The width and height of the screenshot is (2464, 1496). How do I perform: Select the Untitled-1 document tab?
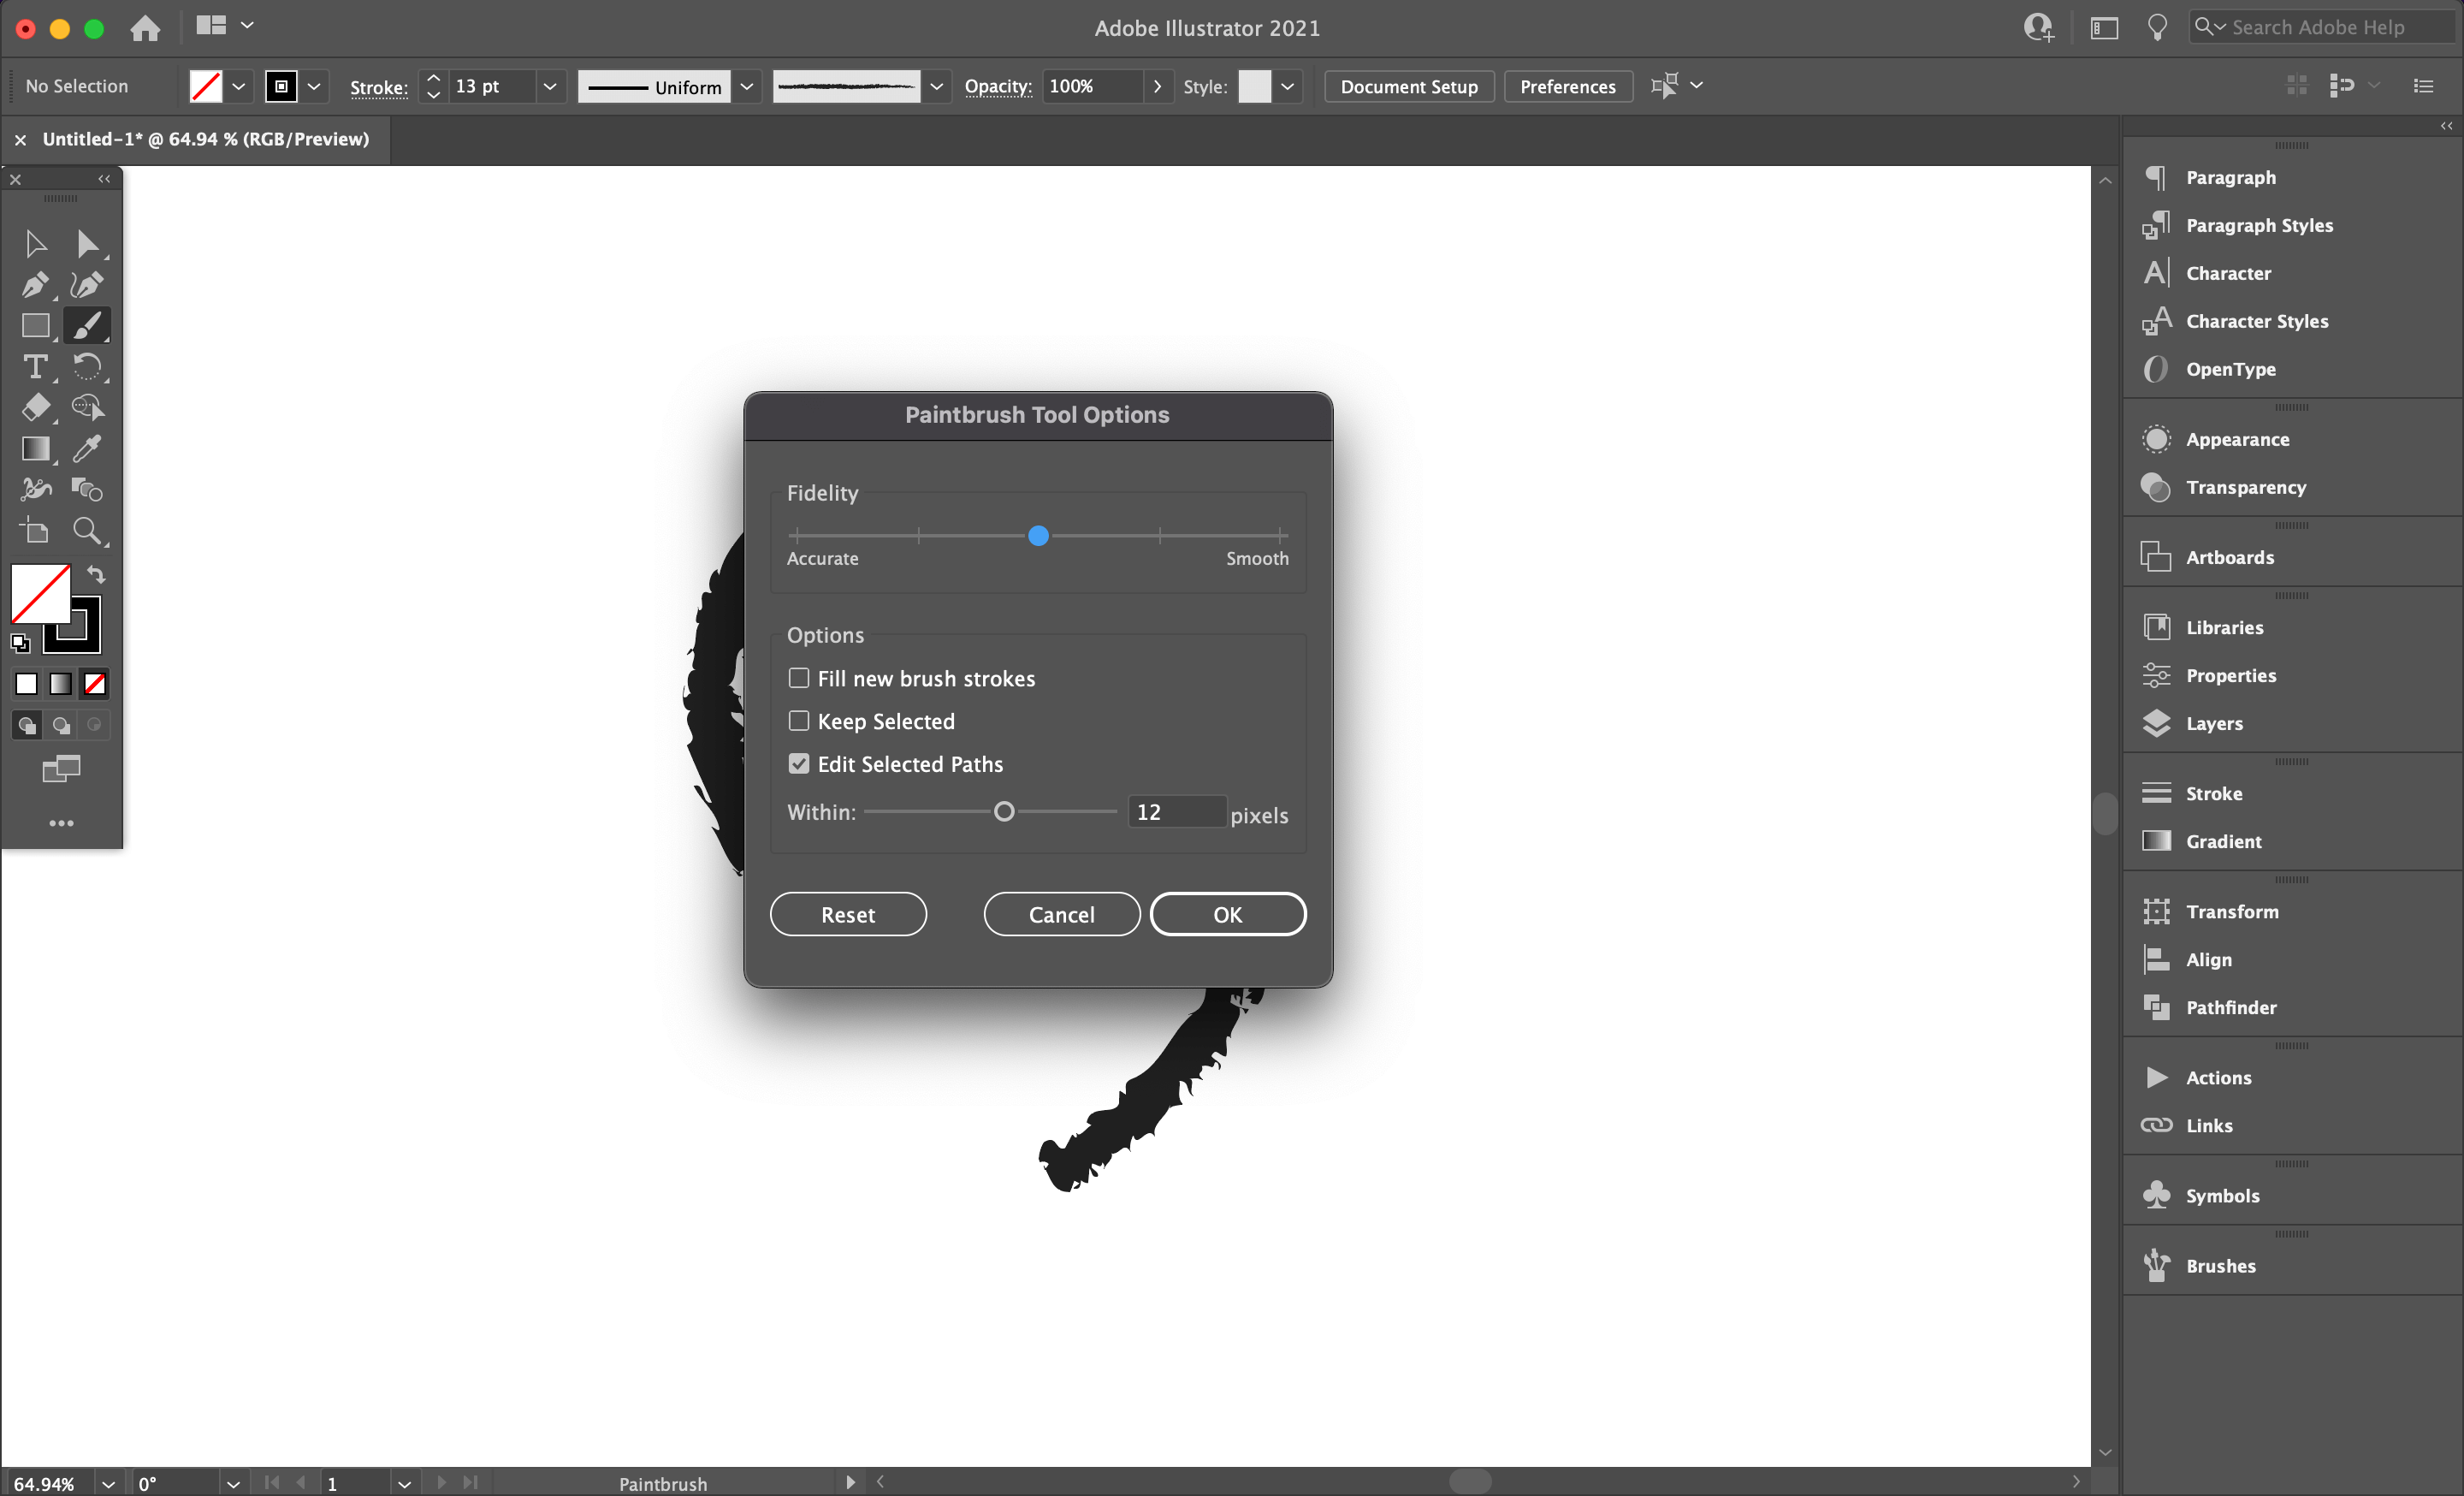click(205, 139)
